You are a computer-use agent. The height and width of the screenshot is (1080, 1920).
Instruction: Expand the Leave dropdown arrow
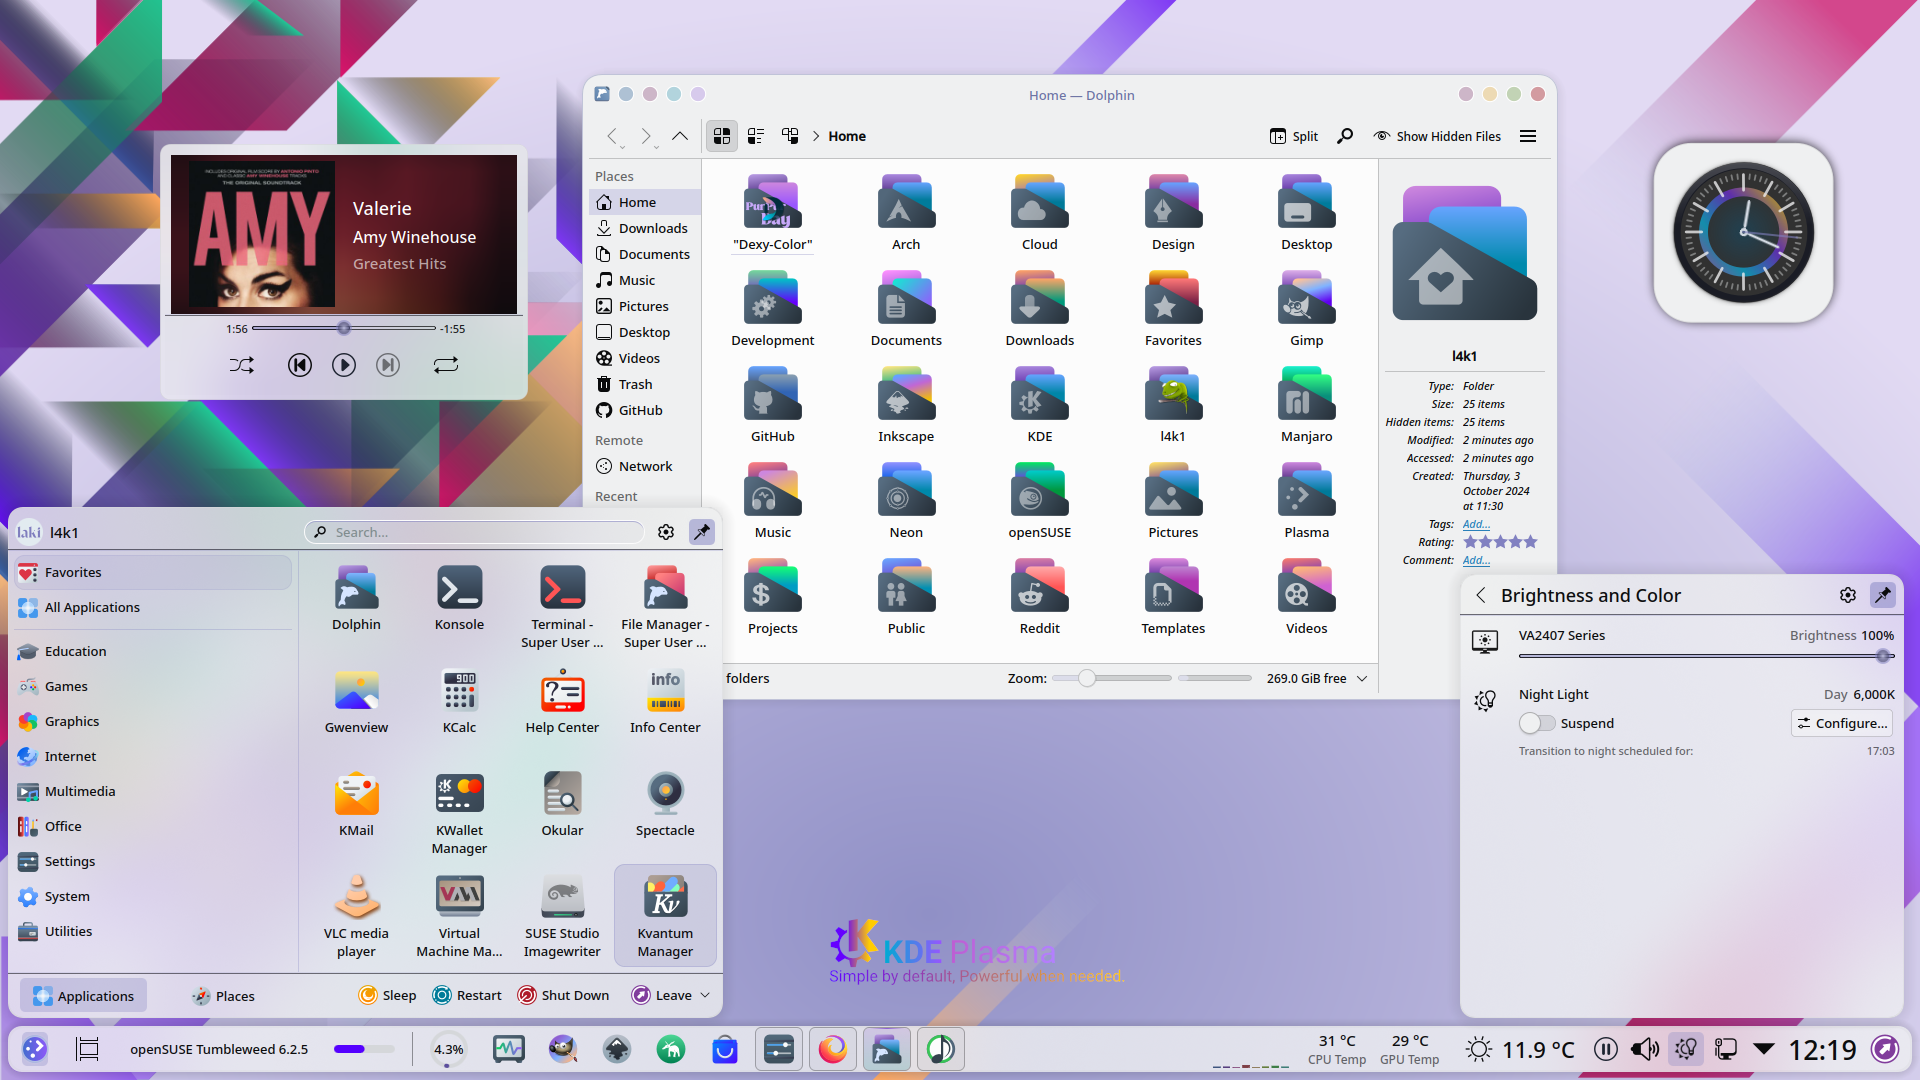705,995
